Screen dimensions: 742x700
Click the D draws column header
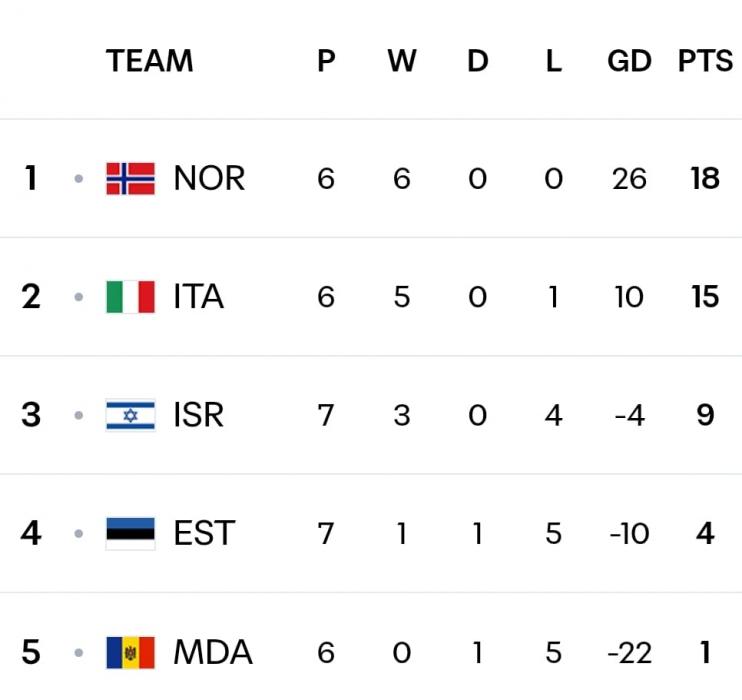pos(478,61)
